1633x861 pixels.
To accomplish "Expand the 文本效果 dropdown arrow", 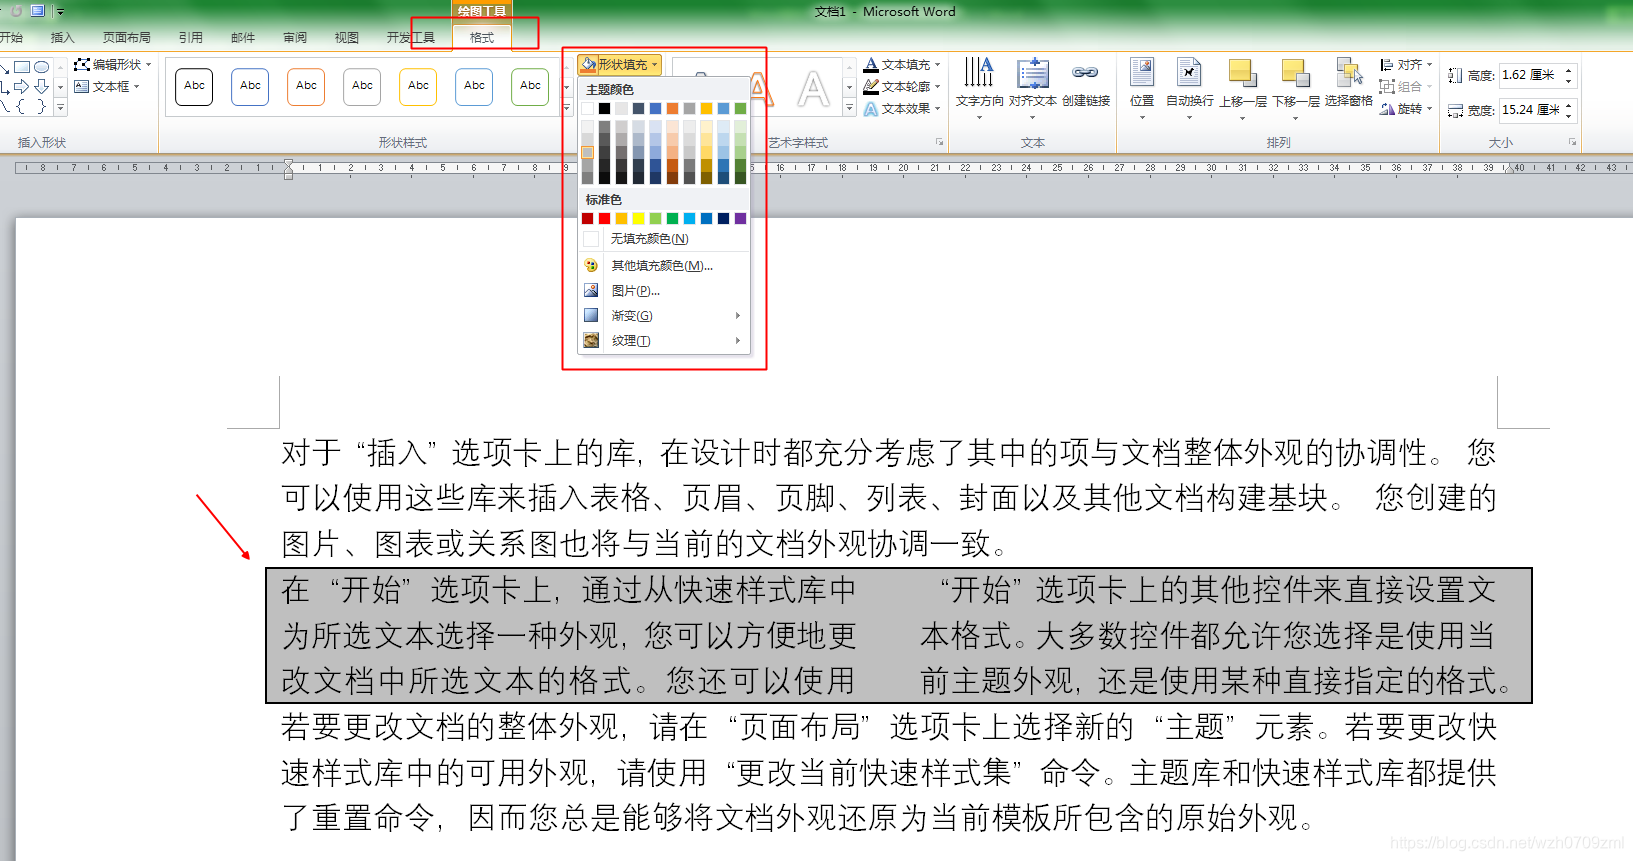I will pos(937,109).
